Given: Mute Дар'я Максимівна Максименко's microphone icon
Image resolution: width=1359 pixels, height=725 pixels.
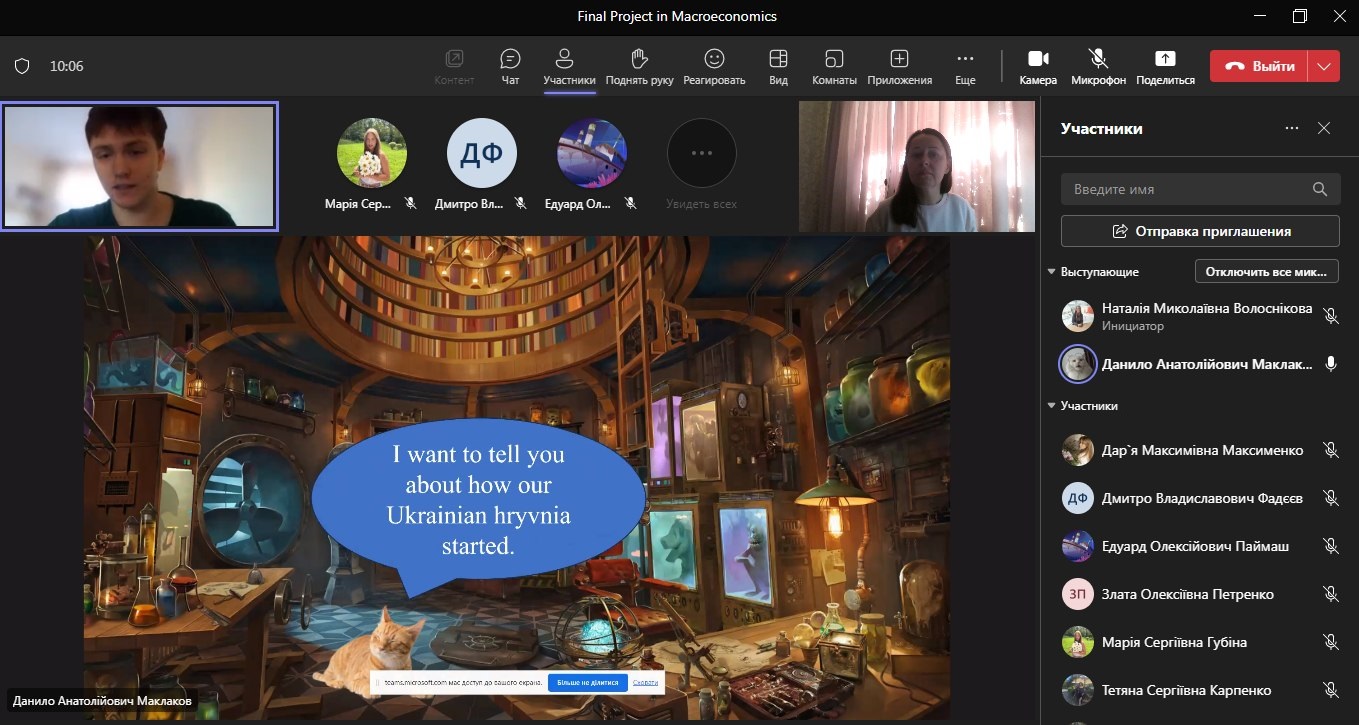Looking at the screenshot, I should [1331, 451].
